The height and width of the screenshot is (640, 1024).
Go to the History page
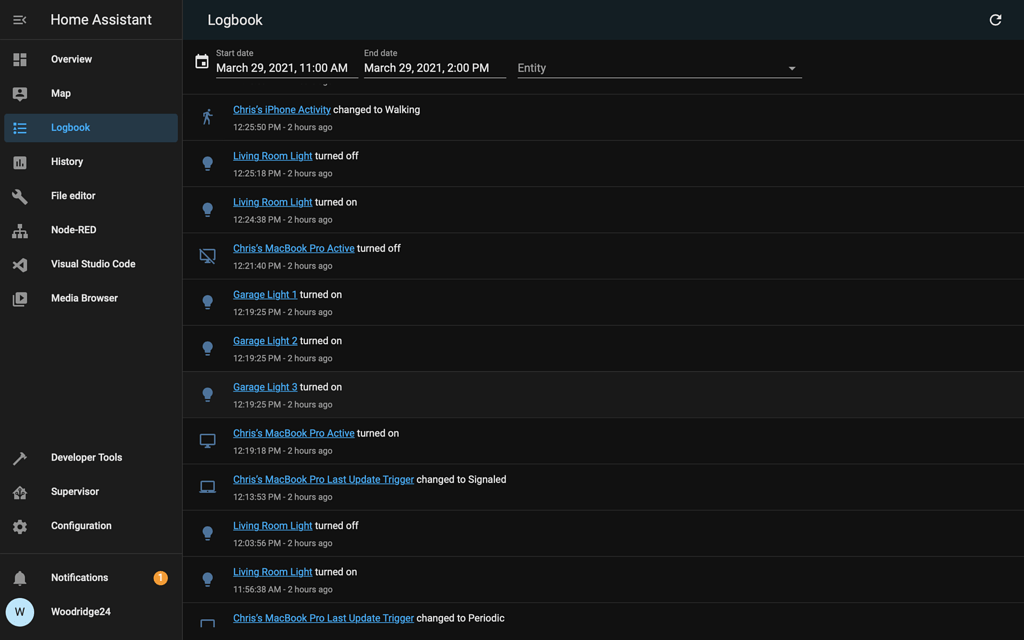coord(67,162)
